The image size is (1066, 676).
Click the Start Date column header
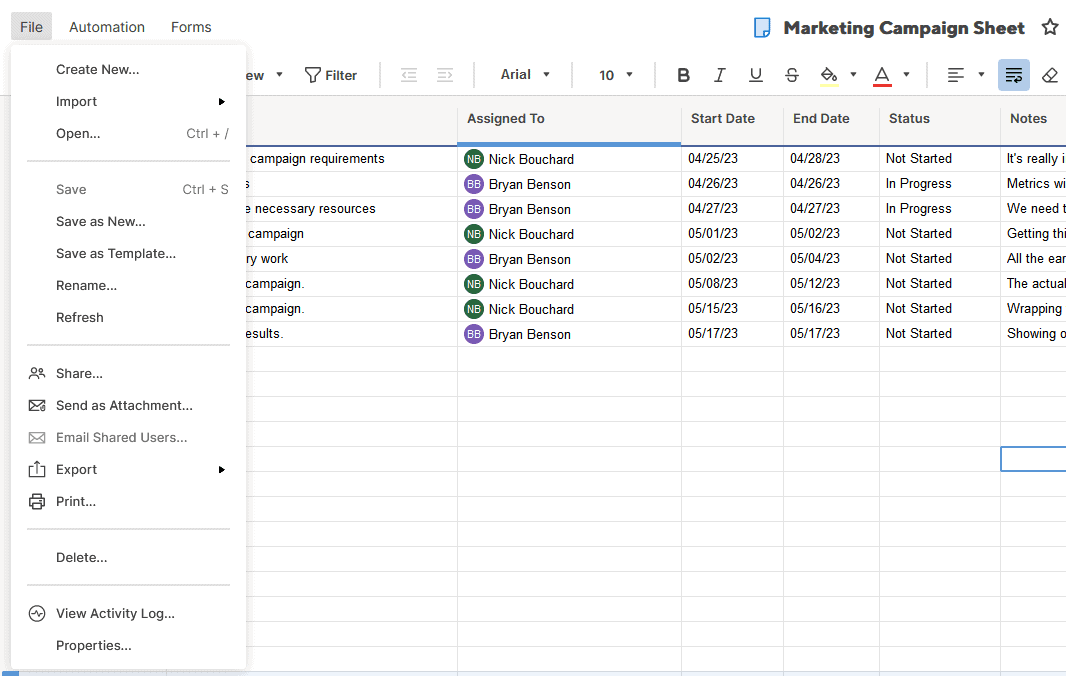click(732, 119)
